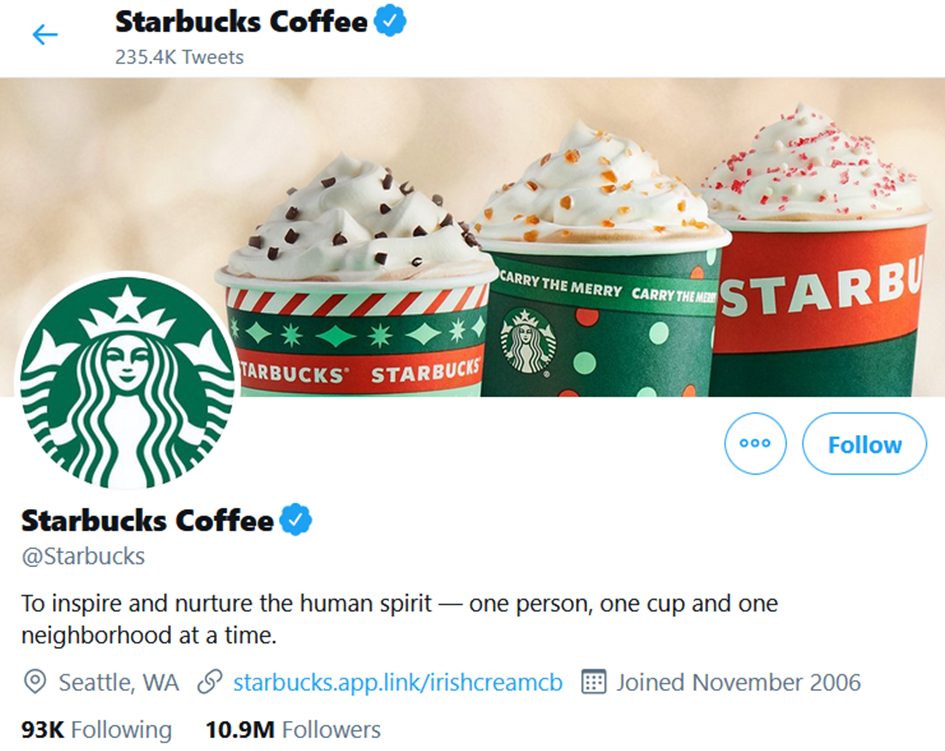The image size is (945, 751).
Task: Click the Joined November 2006 text
Action: 738,683
